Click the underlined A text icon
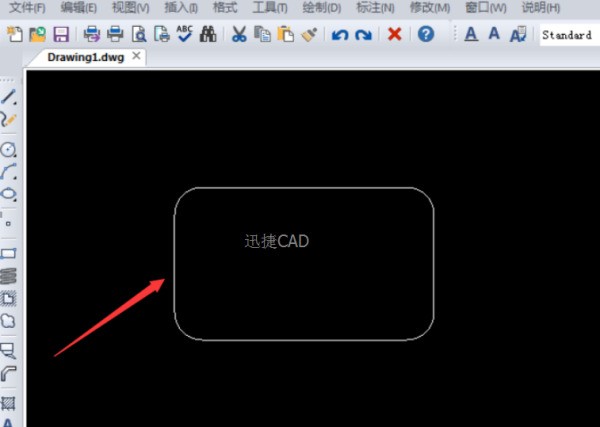Viewport: 600px width, 427px height. pos(471,34)
